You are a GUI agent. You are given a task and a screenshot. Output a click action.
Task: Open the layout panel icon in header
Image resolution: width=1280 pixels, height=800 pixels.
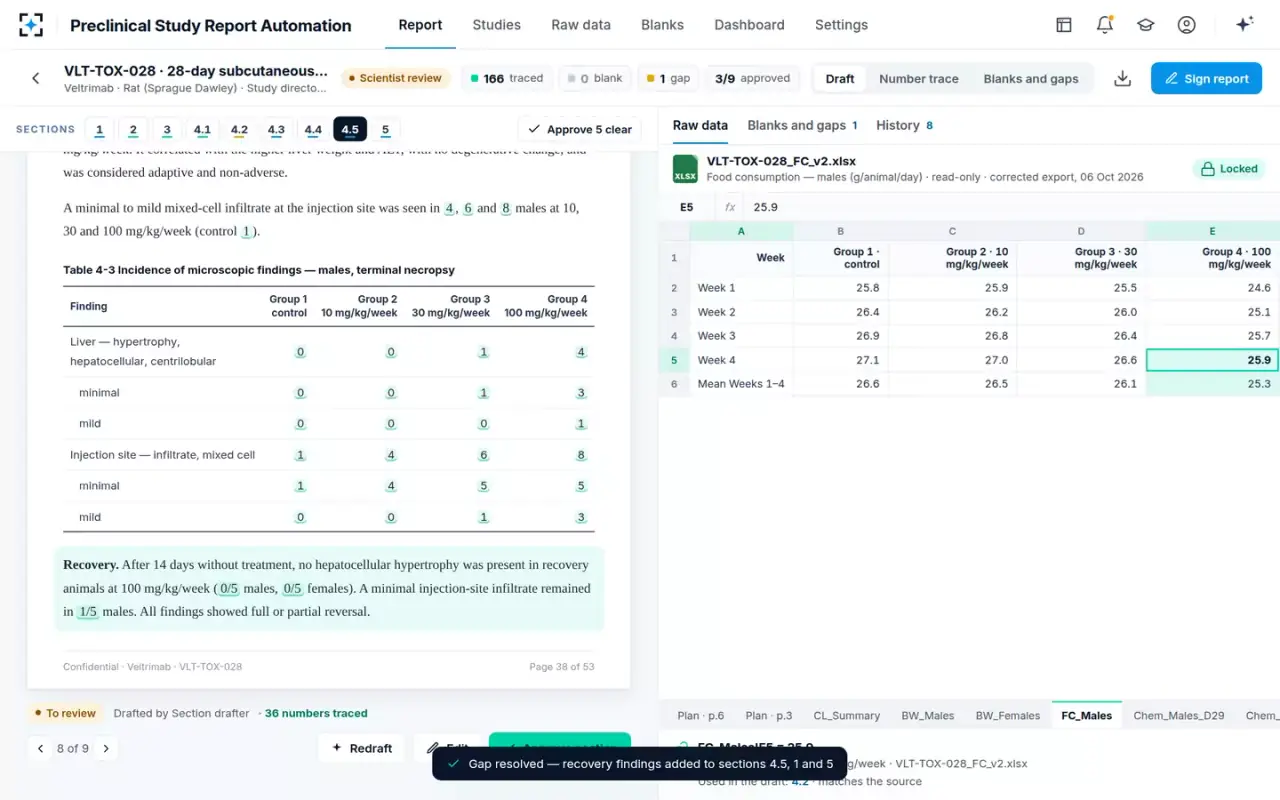tap(1064, 25)
